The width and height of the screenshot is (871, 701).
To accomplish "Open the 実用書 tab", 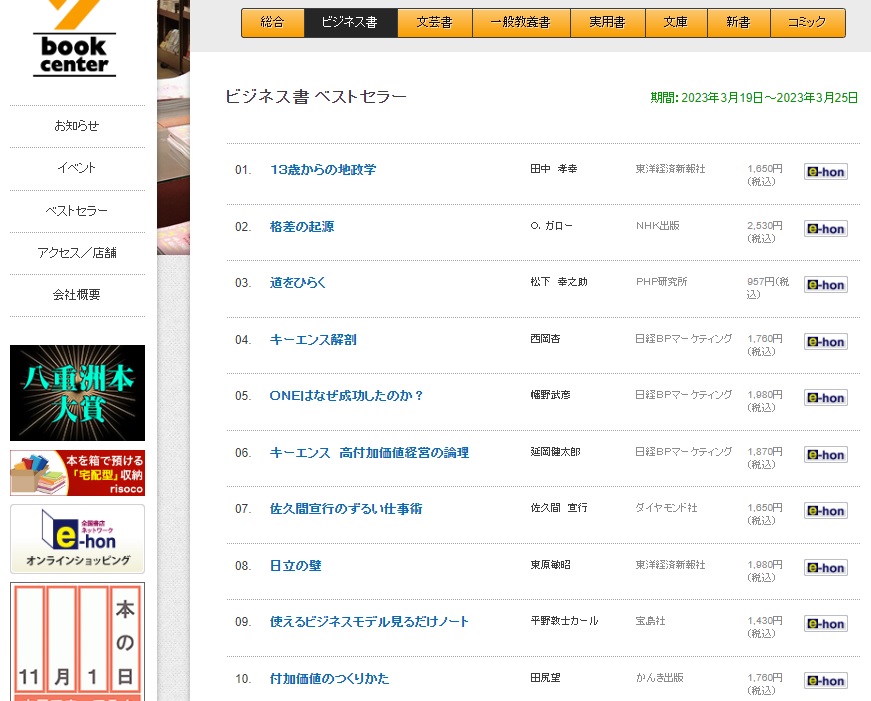I will point(608,23).
